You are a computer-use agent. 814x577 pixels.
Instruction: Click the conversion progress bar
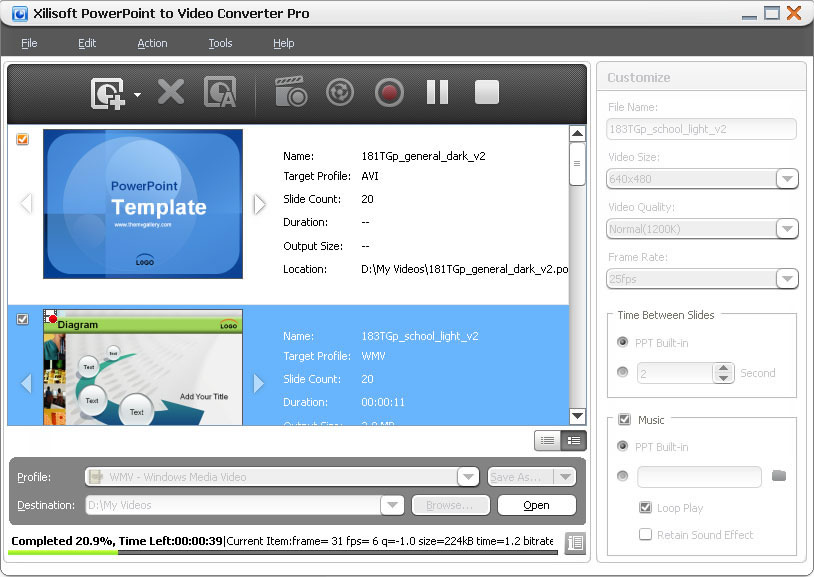tap(280, 552)
